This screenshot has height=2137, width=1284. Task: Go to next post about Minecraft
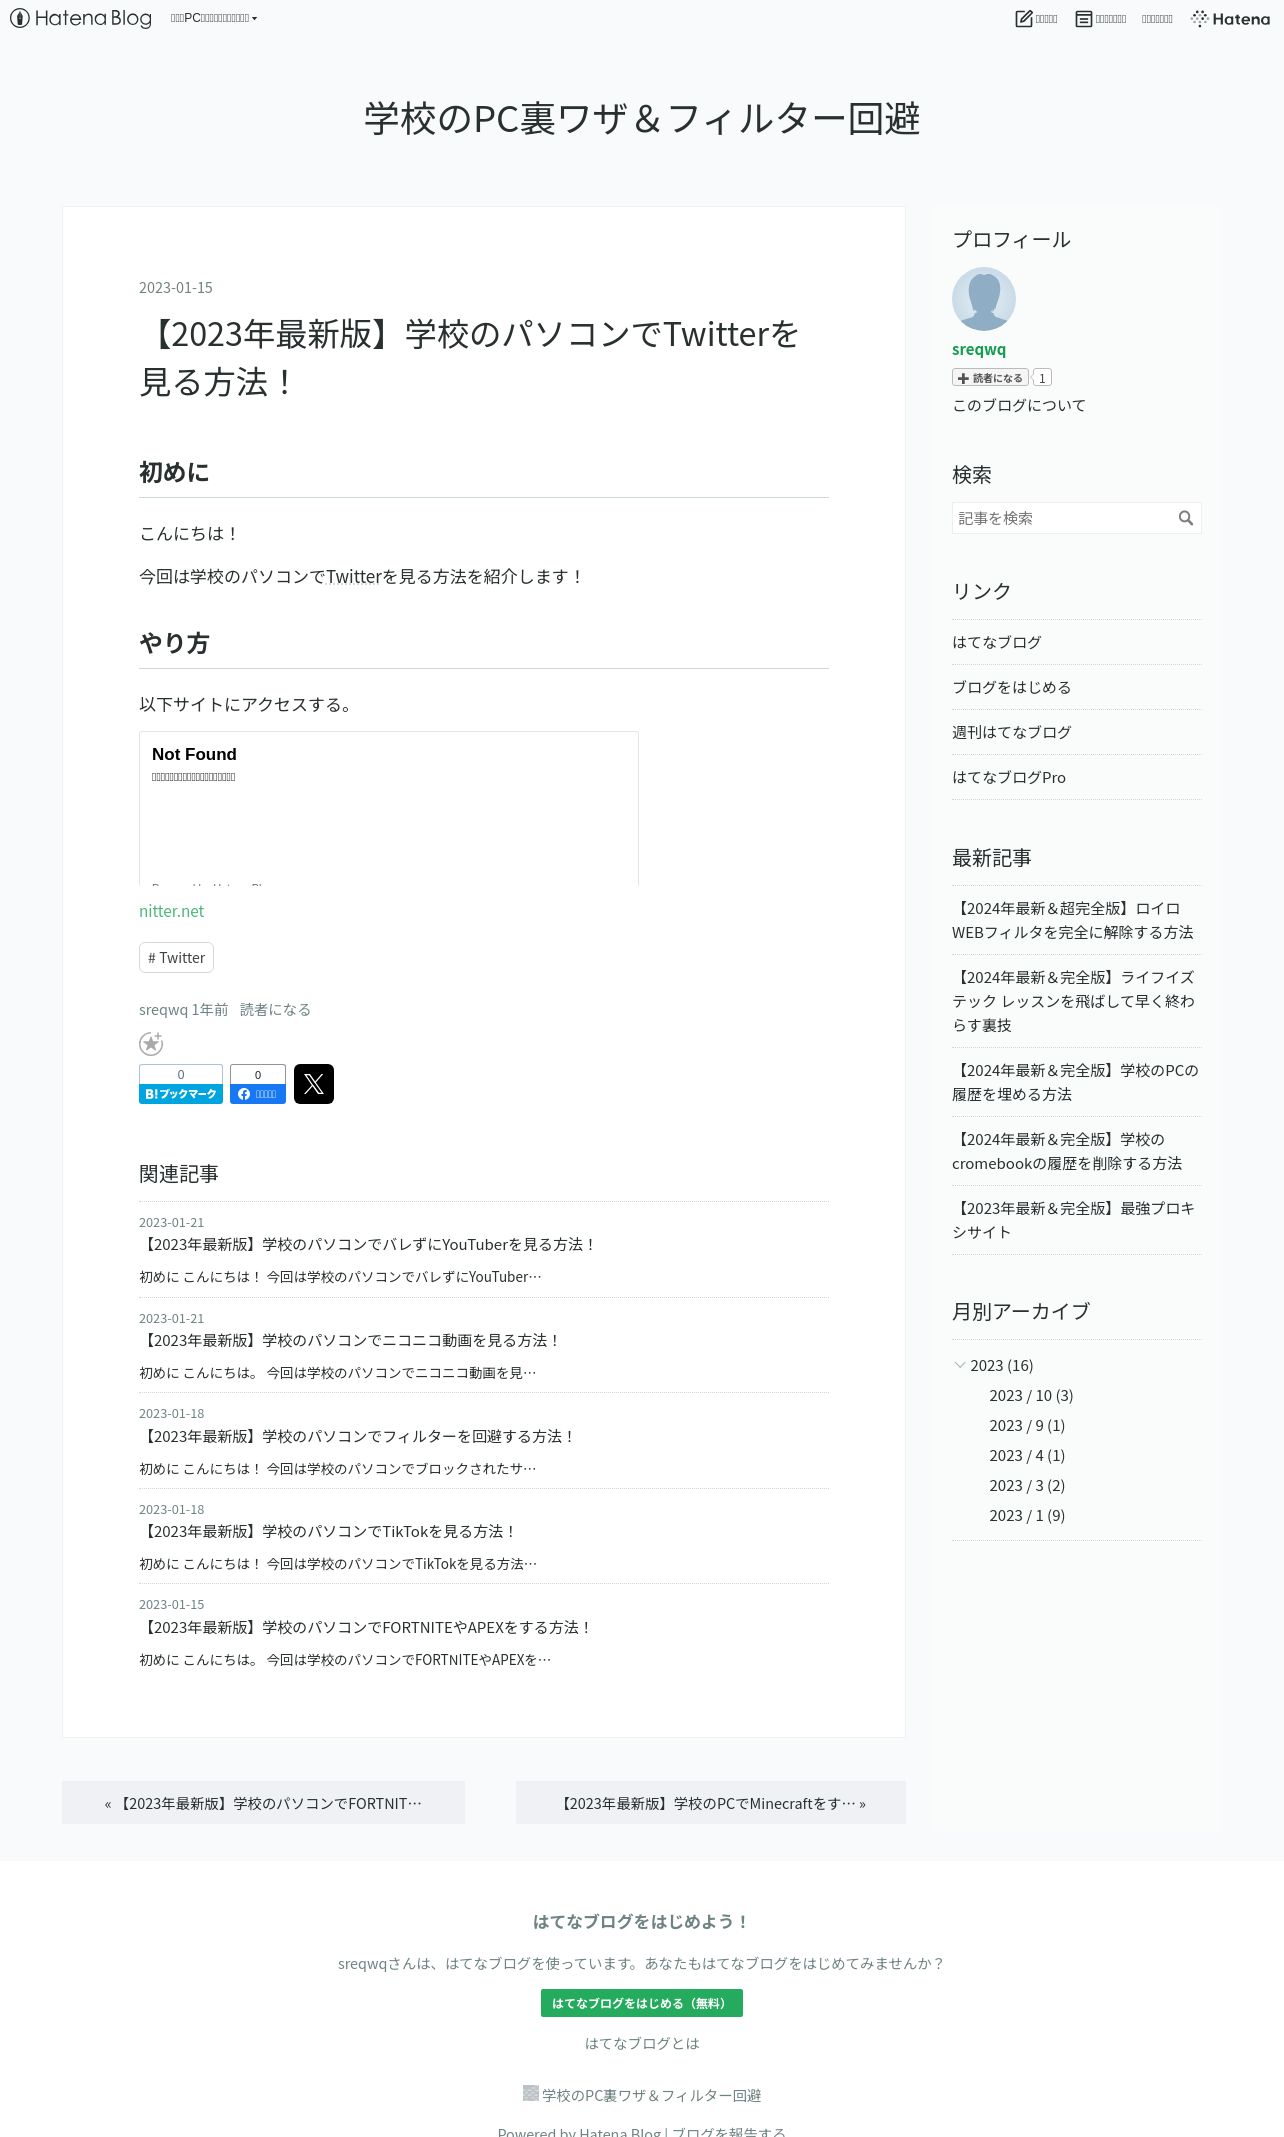711,1802
